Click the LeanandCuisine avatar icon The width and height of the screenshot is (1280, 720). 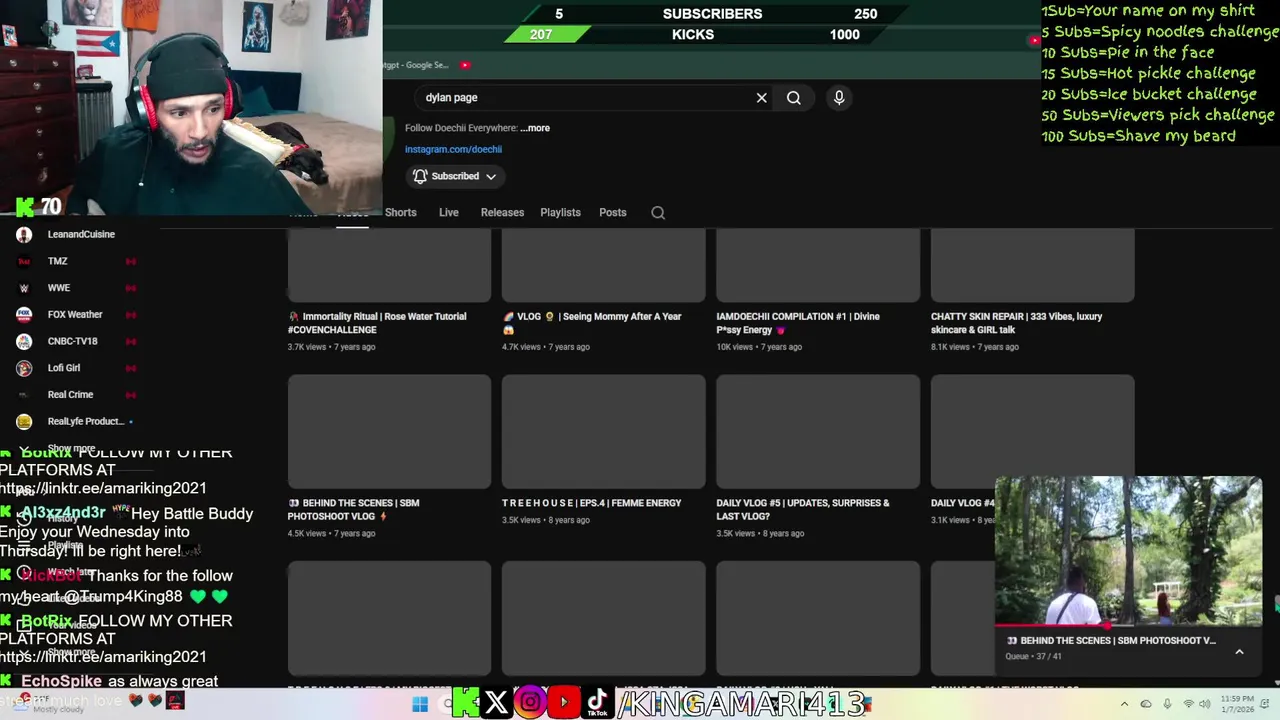click(24, 234)
